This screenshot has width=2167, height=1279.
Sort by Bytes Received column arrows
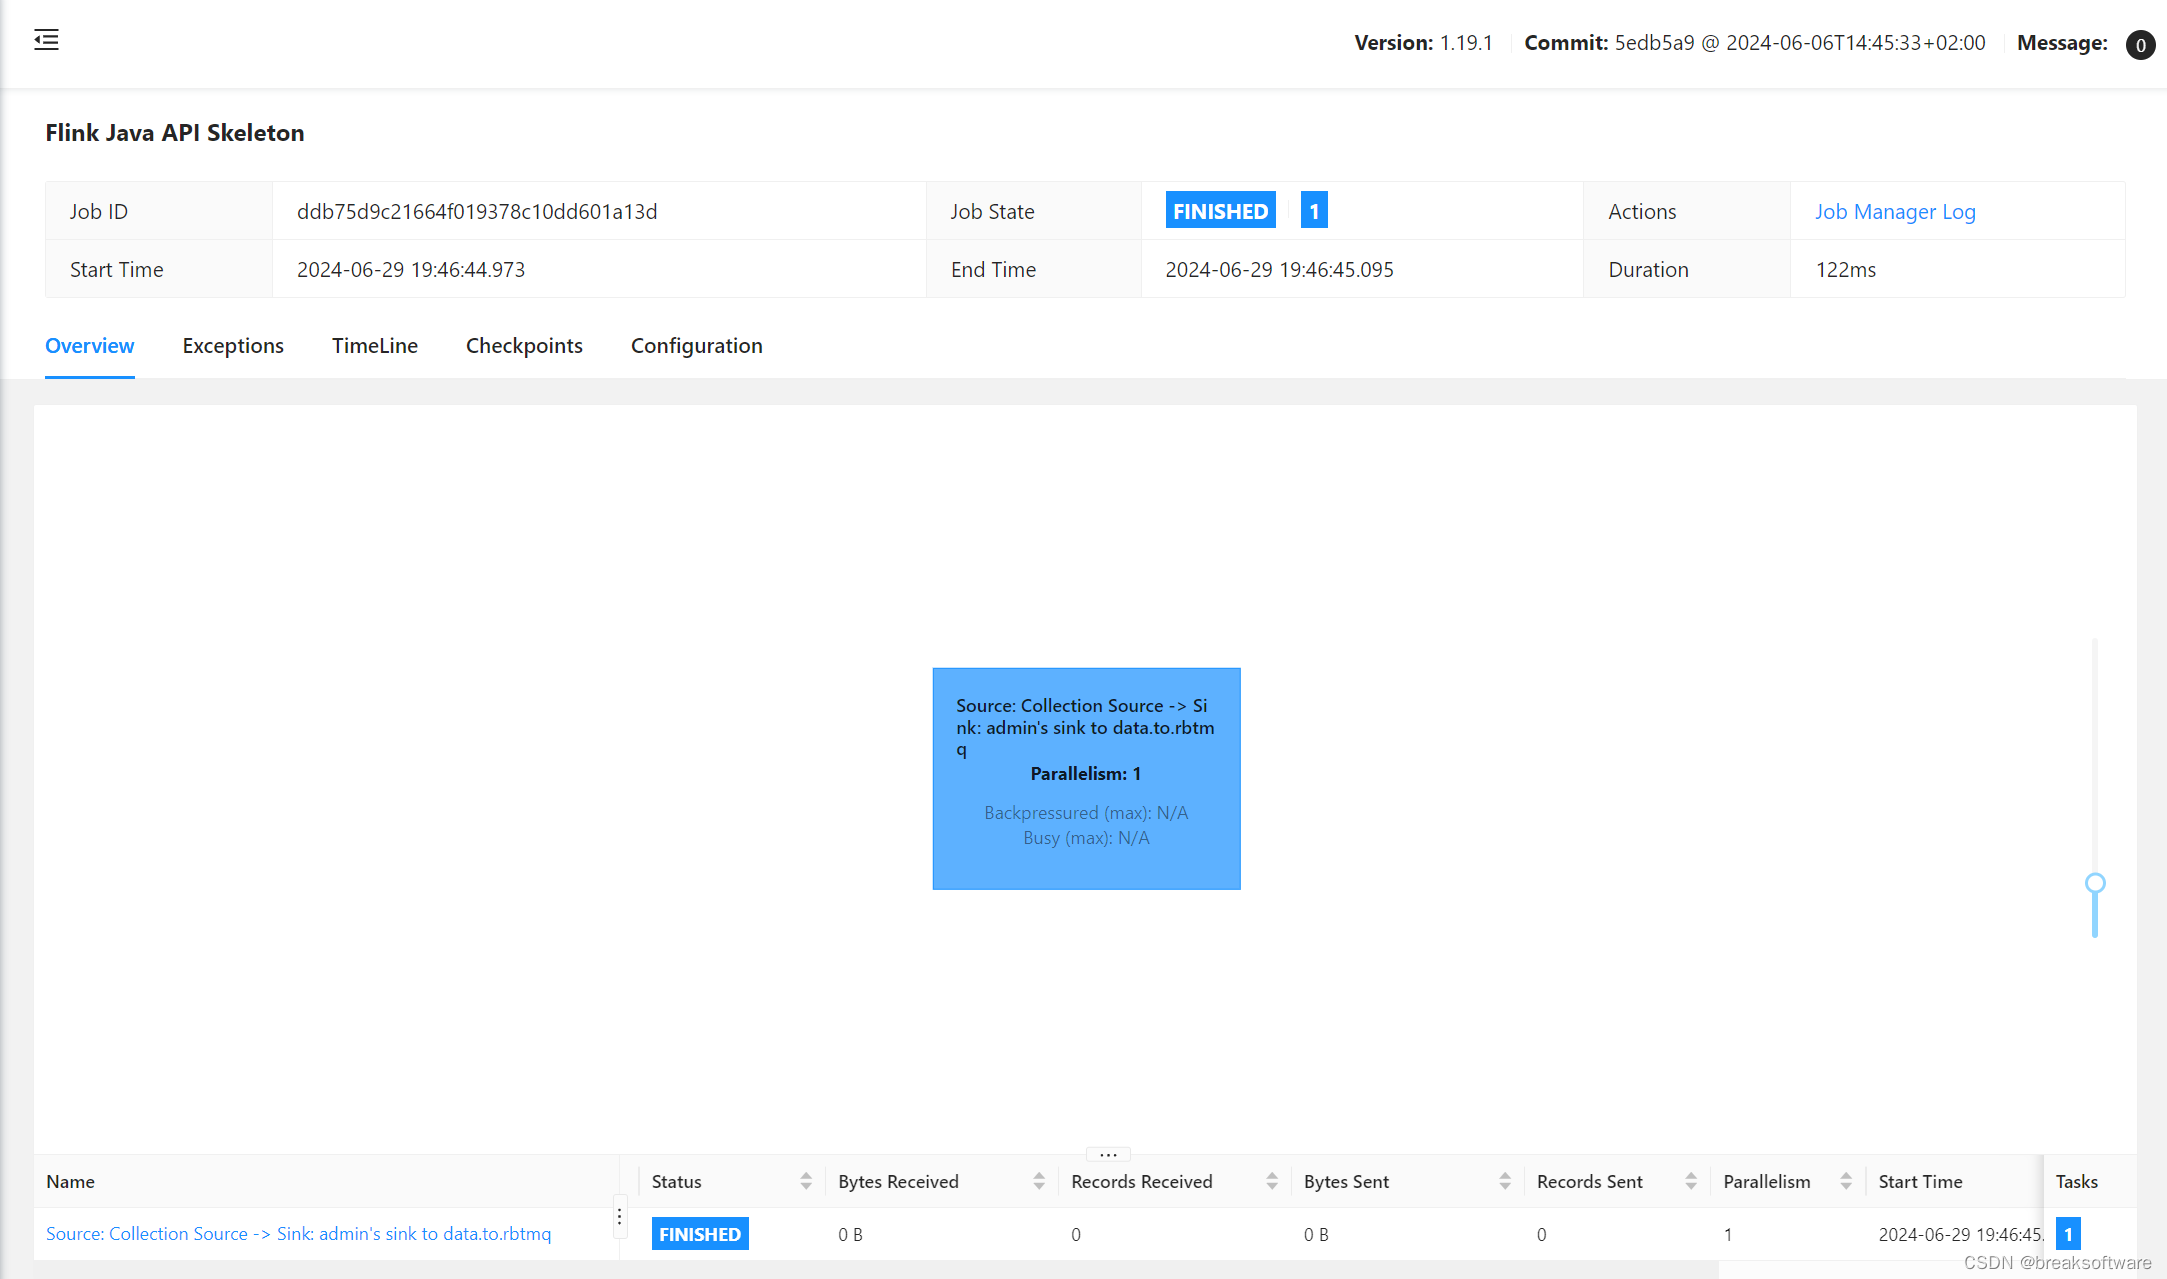pyautogui.click(x=1039, y=1182)
